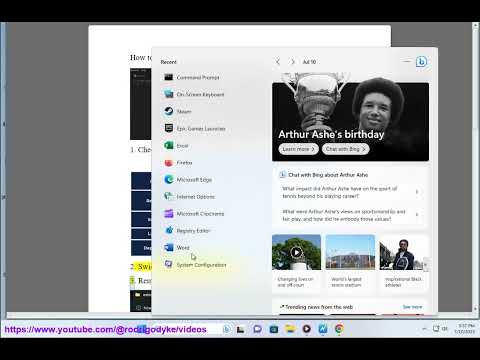Click the Bing chat icon in the search panel's top-right corner
This screenshot has width=480, height=360.
(421, 62)
